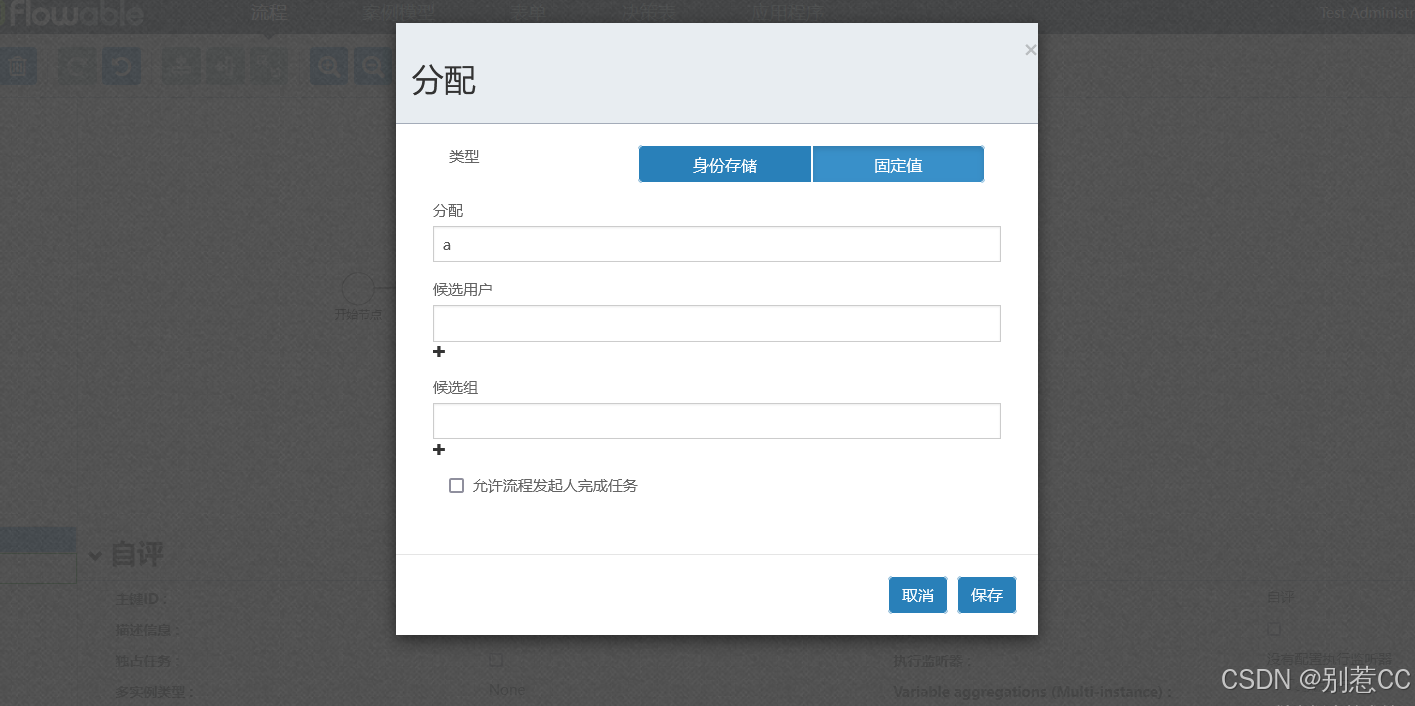Click the 取消 button
The height and width of the screenshot is (706, 1415).
tap(917, 594)
